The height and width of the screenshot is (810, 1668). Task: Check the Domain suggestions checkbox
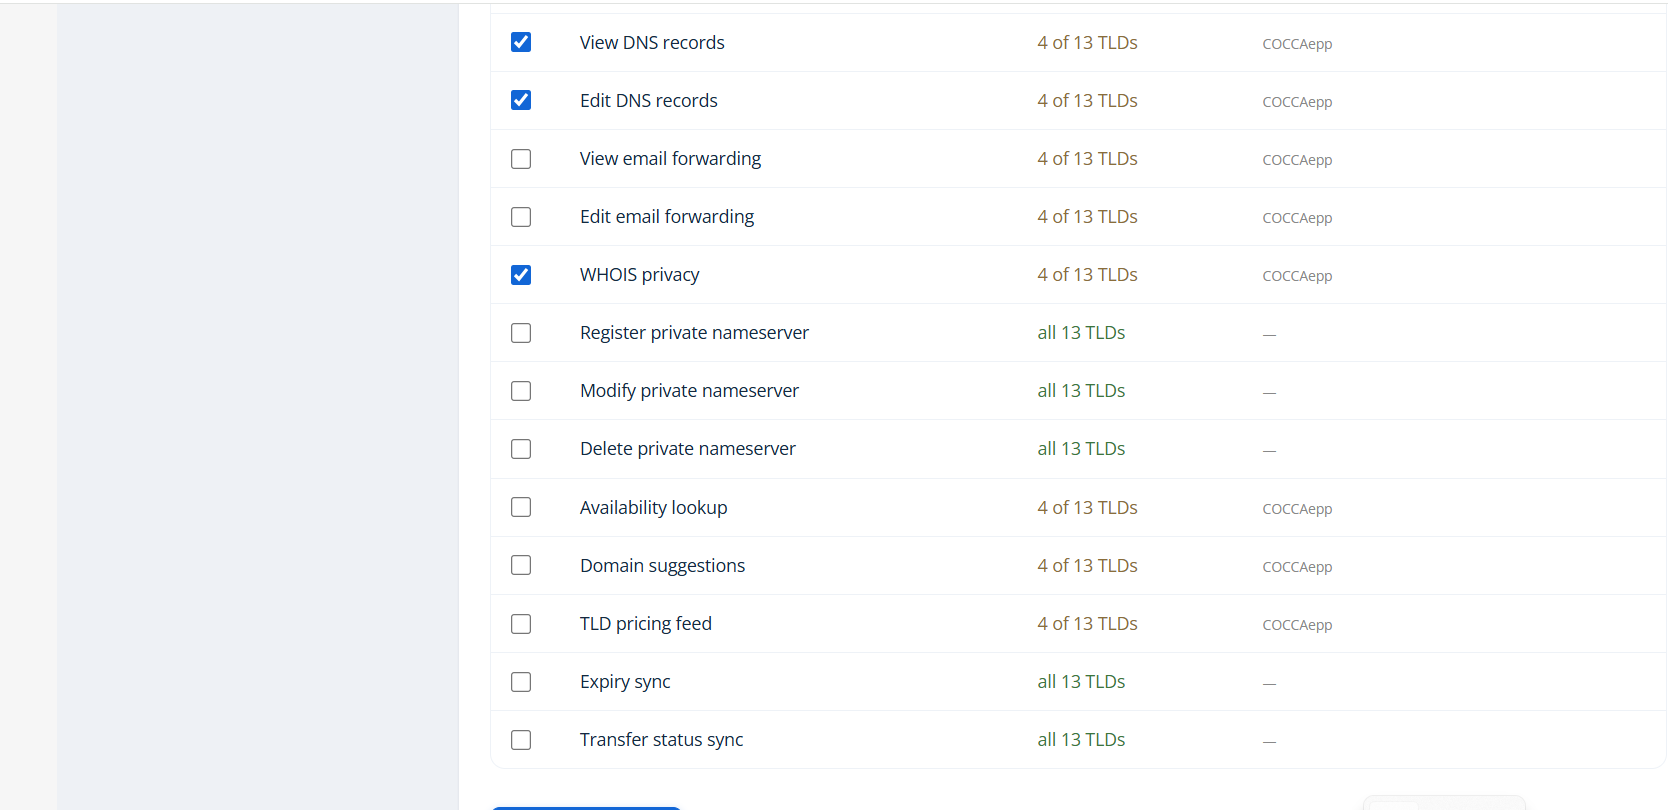pyautogui.click(x=521, y=565)
